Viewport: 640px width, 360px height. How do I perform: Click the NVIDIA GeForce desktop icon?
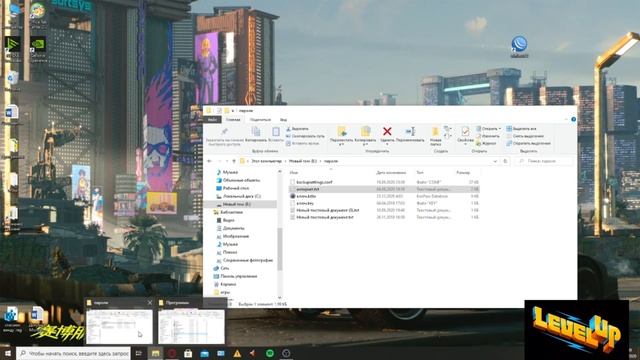pyautogui.click(x=38, y=44)
